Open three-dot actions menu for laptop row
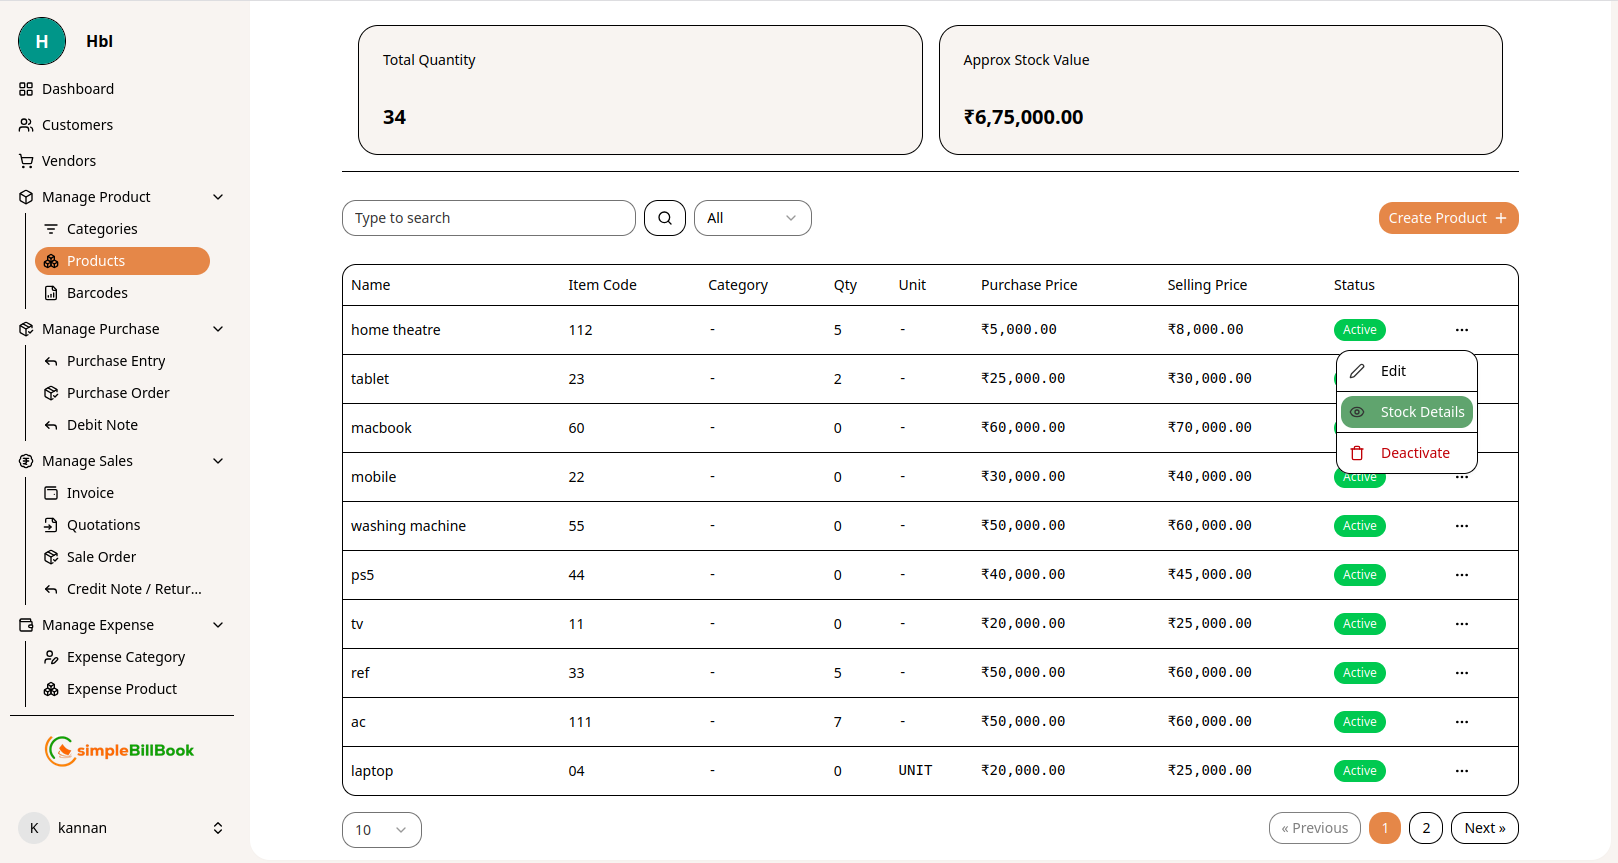This screenshot has width=1618, height=863. 1461,771
